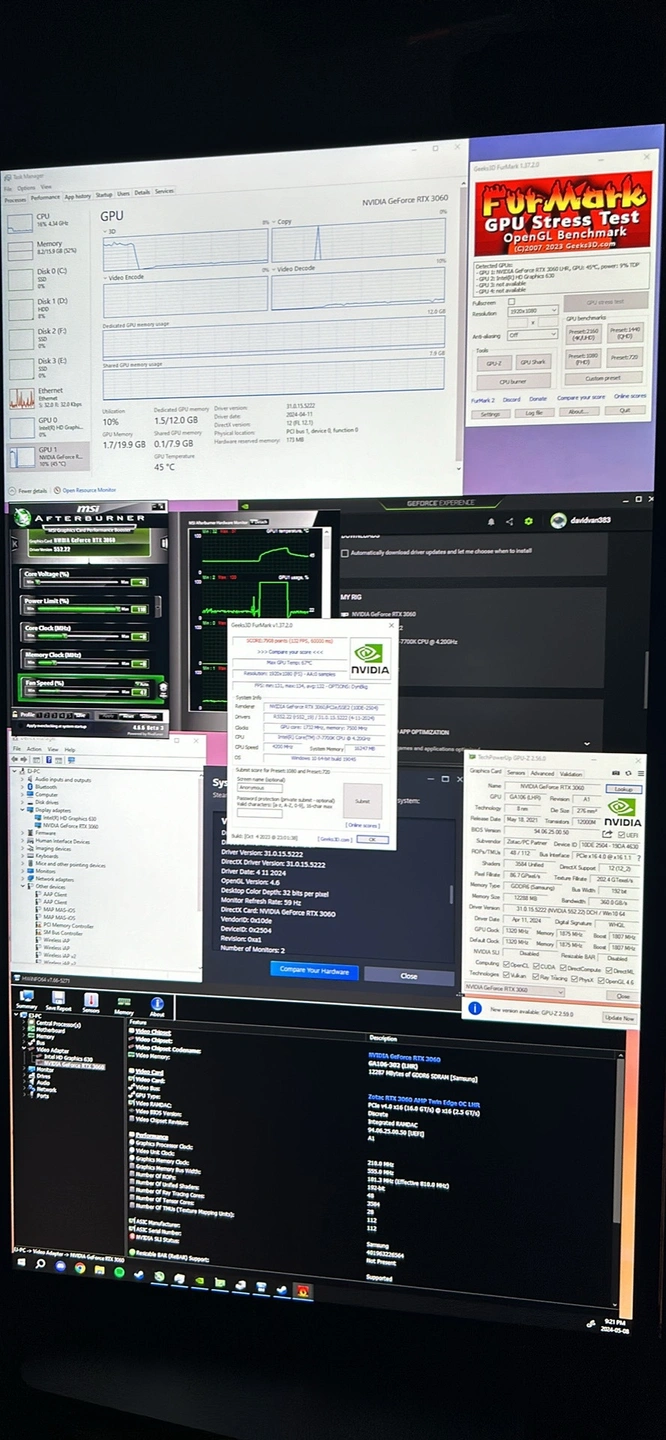Screen dimensions: 666x1440
Task: Click the Save Report icon in HWiNFO
Action: [59, 999]
